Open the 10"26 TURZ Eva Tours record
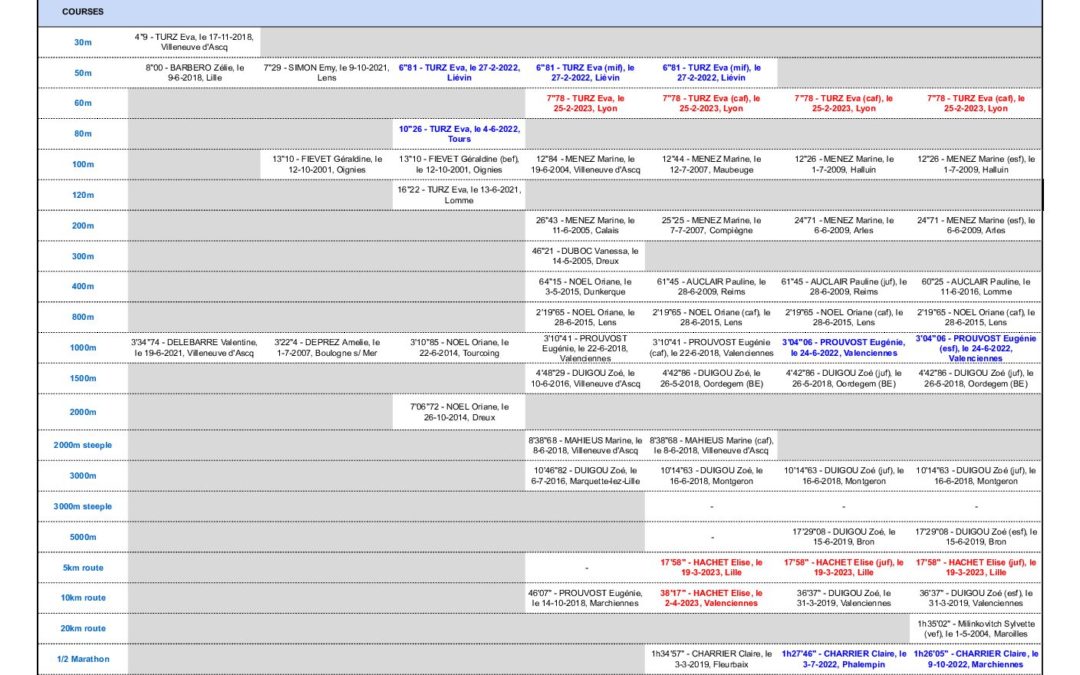This screenshot has width=1080, height=675. pos(460,134)
